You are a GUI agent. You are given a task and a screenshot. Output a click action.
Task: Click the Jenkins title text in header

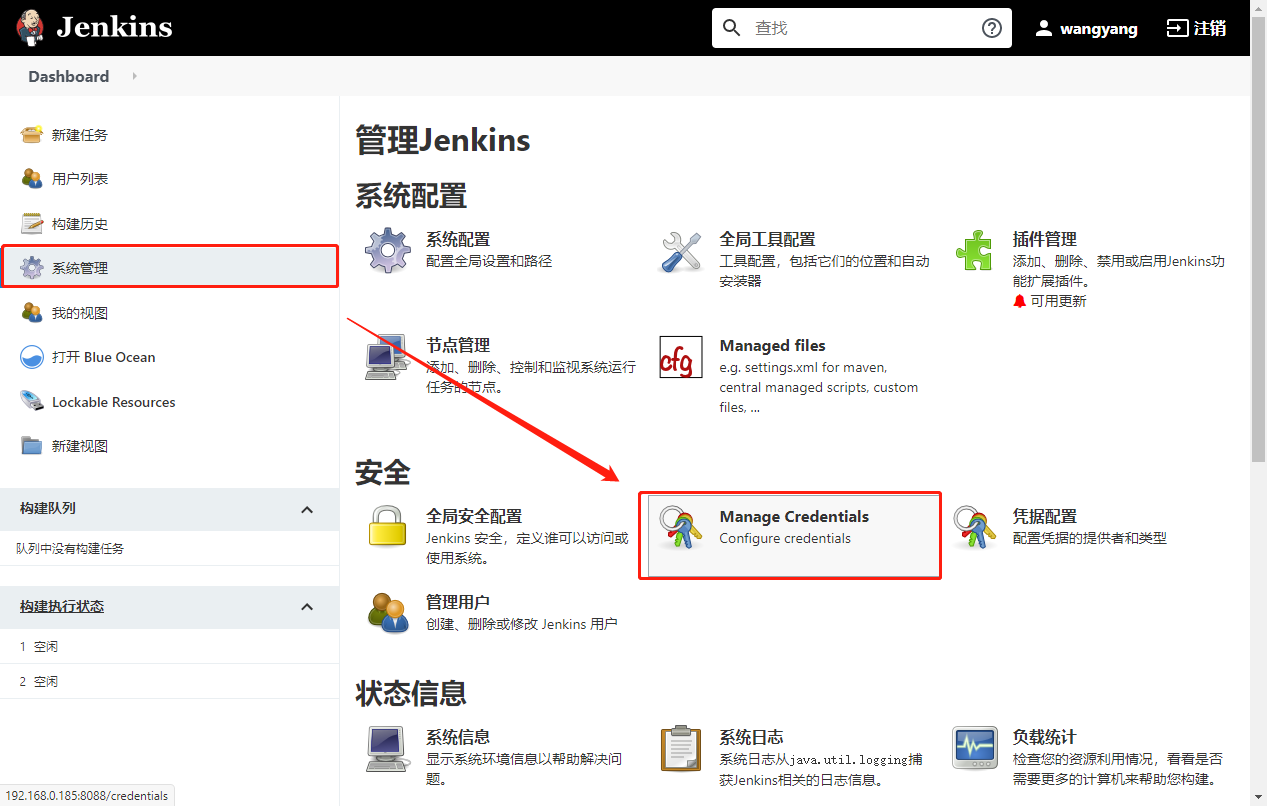(114, 27)
